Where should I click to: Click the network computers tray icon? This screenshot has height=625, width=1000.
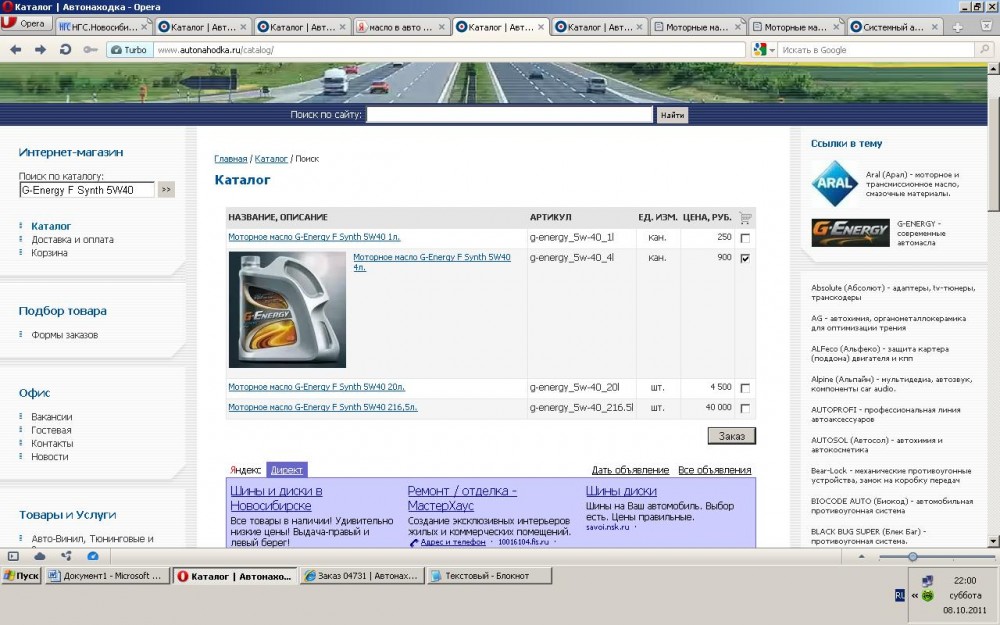coord(927,581)
